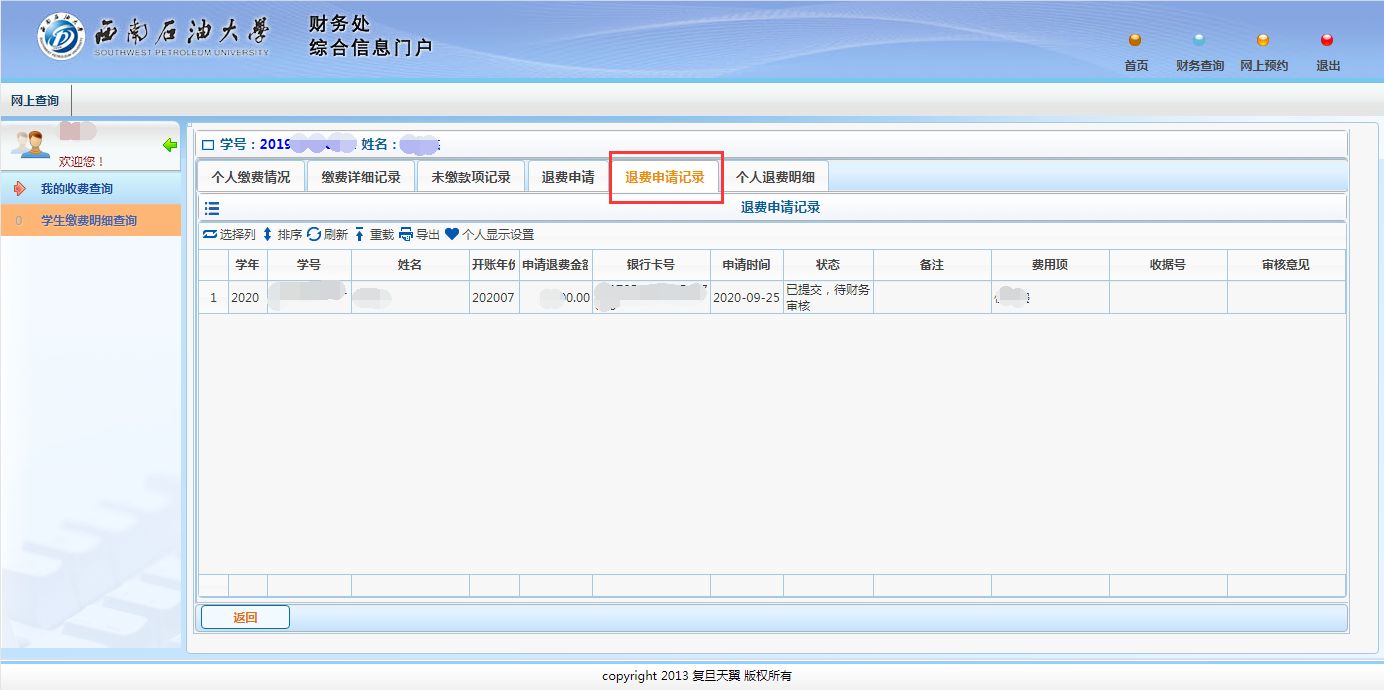This screenshot has width=1384, height=690.
Task: Select the 未缴款项记录 tab
Action: pos(470,177)
